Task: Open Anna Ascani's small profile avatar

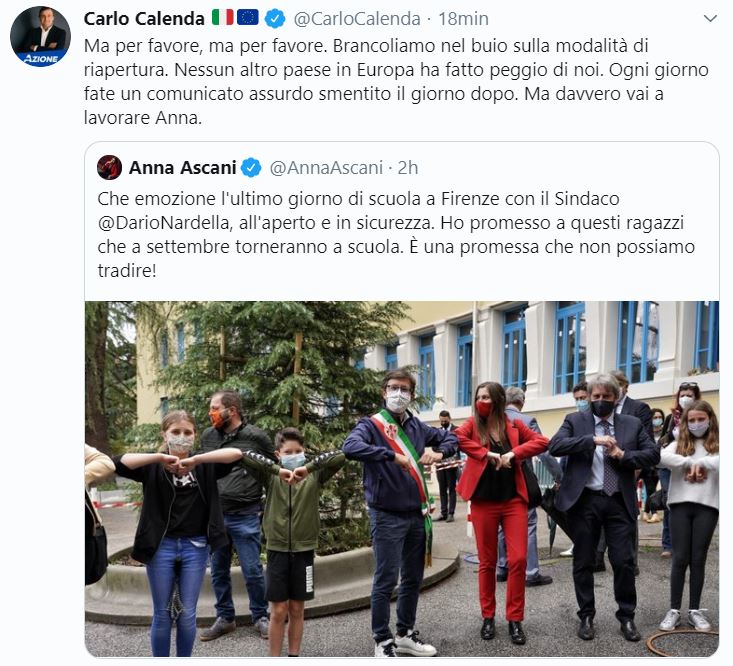Action: [x=109, y=167]
